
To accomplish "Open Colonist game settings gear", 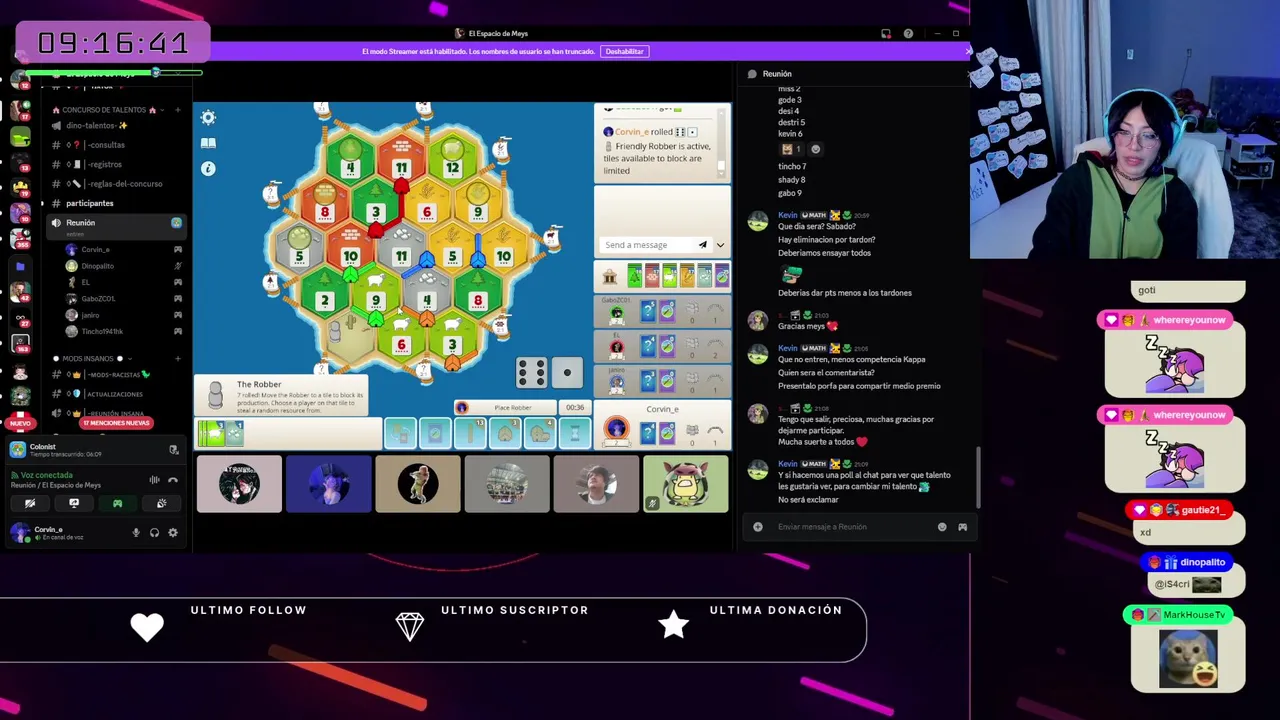I will (x=208, y=118).
